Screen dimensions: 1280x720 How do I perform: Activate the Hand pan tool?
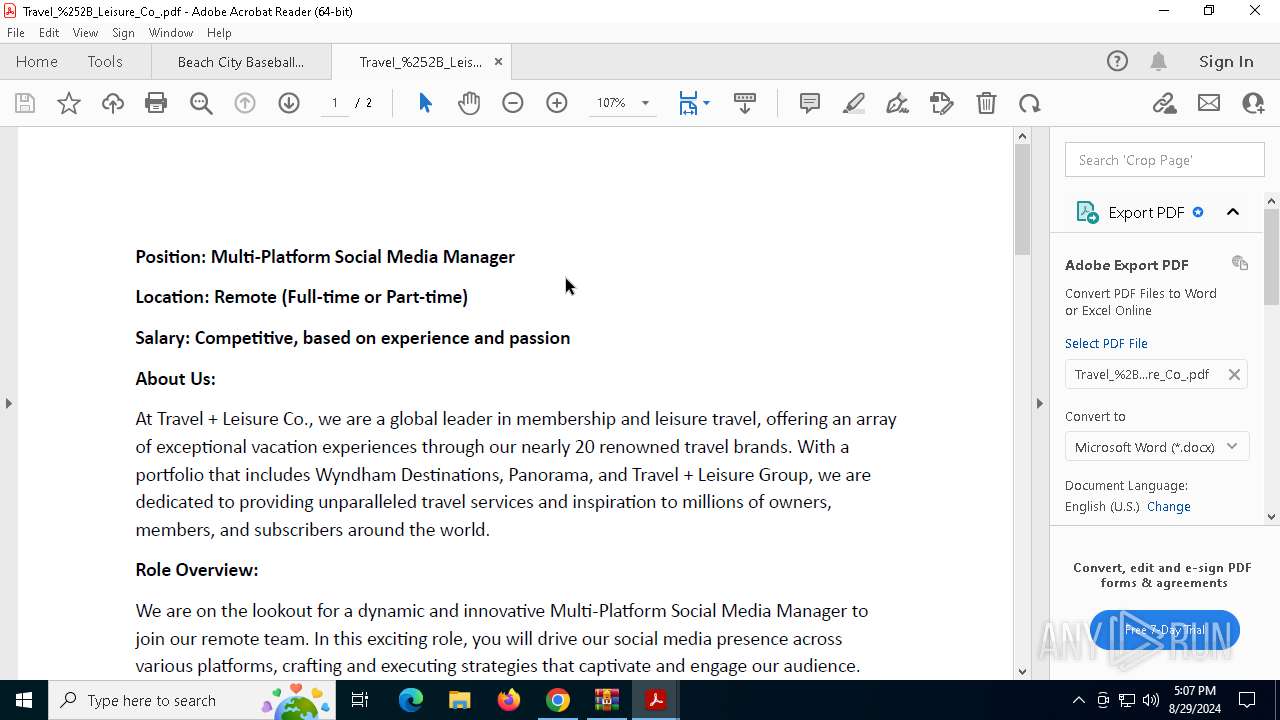click(x=469, y=103)
